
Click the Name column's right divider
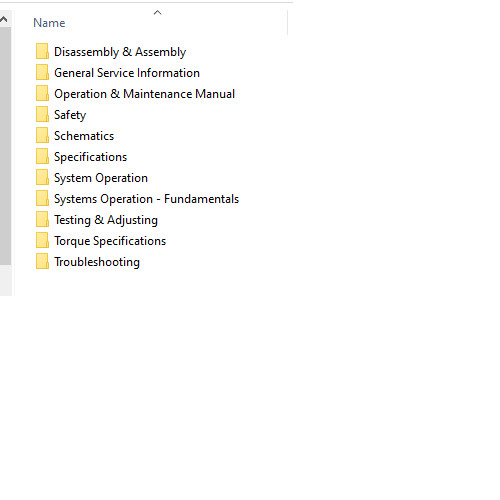(x=287, y=22)
